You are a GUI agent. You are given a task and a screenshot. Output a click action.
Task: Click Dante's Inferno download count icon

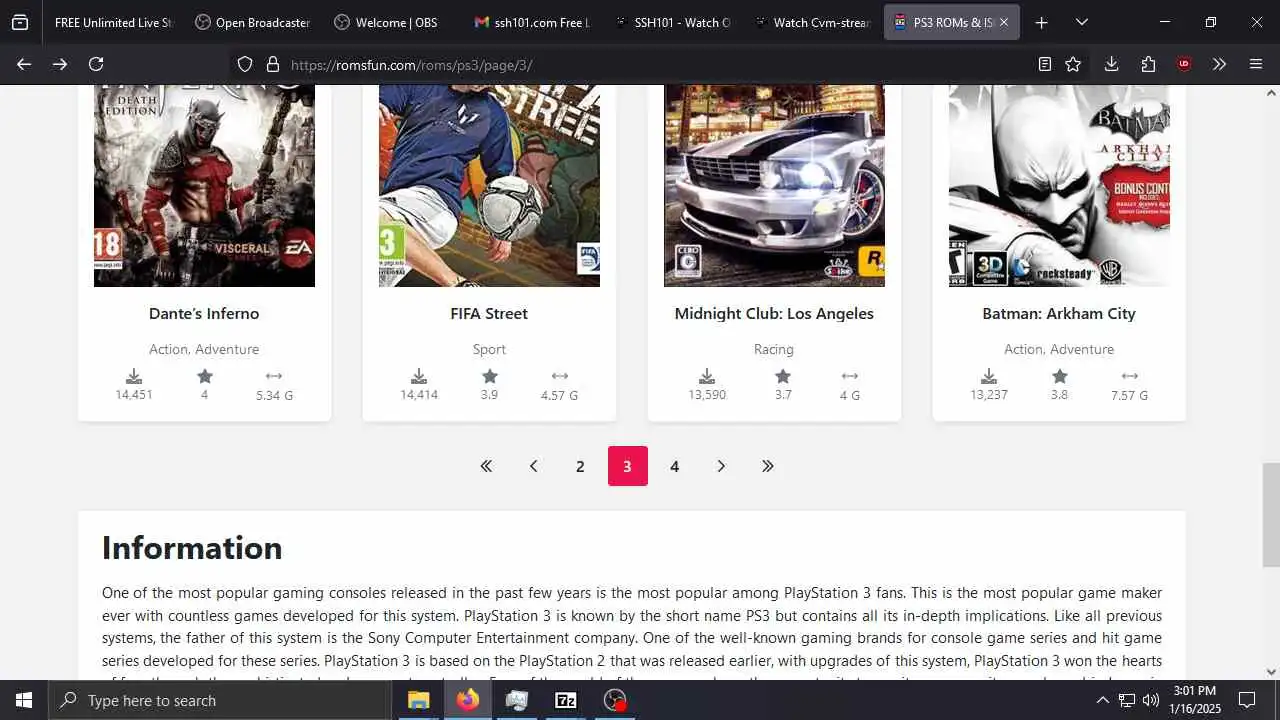134,376
